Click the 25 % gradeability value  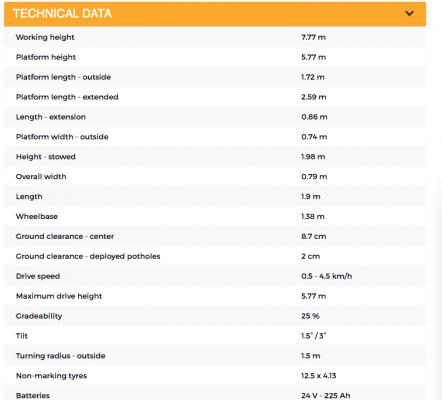(310, 316)
